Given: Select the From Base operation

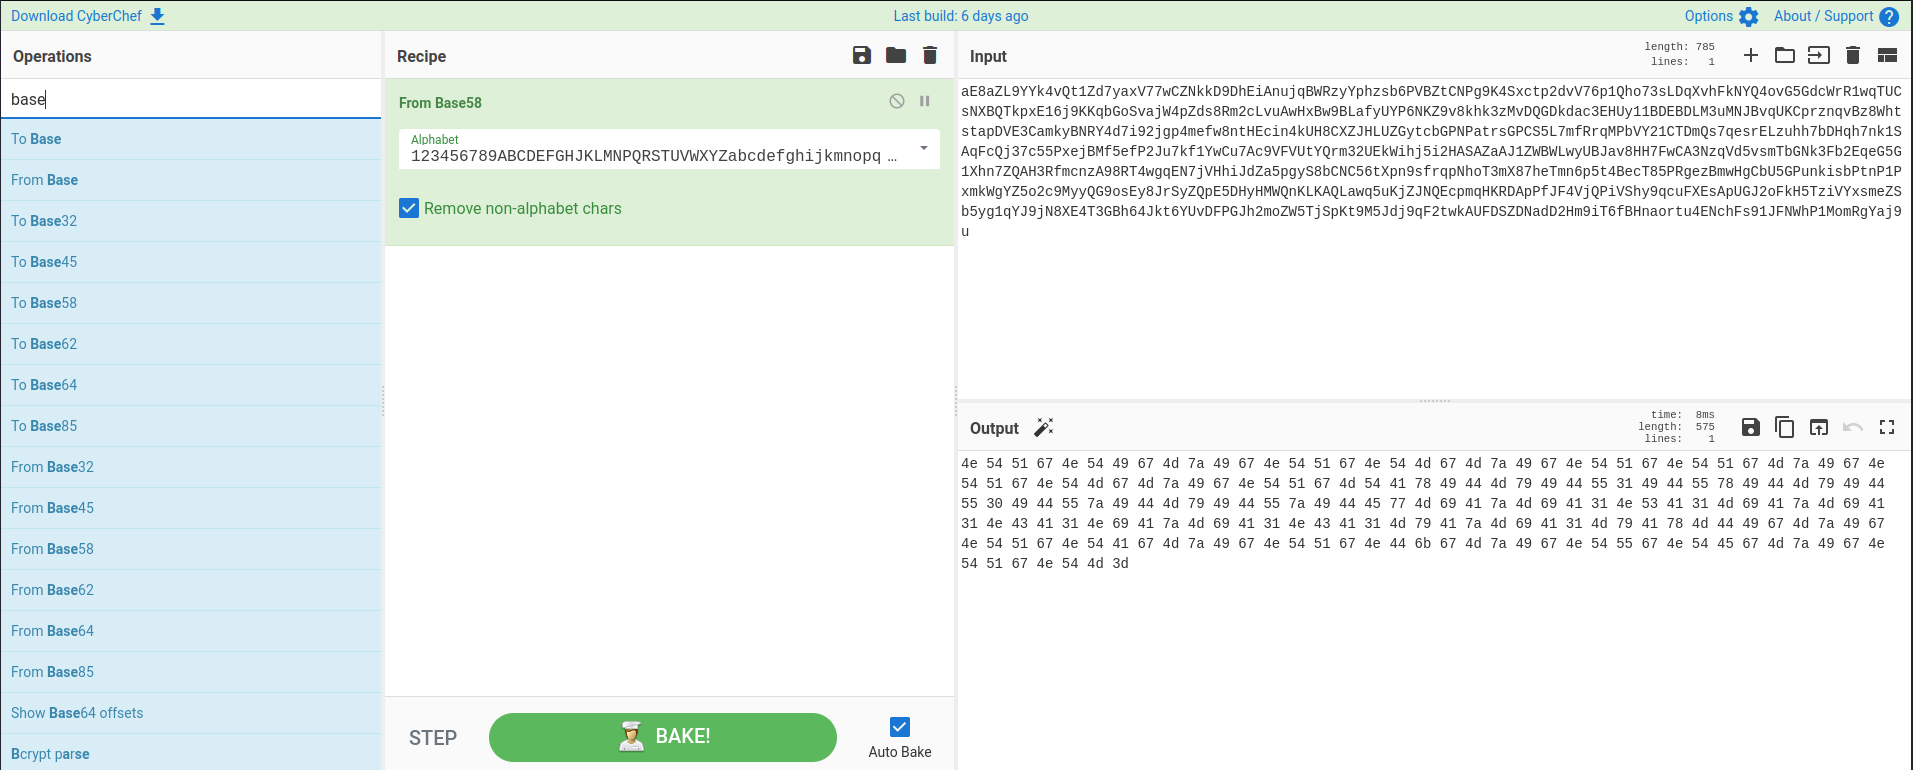Looking at the screenshot, I should click(190, 180).
